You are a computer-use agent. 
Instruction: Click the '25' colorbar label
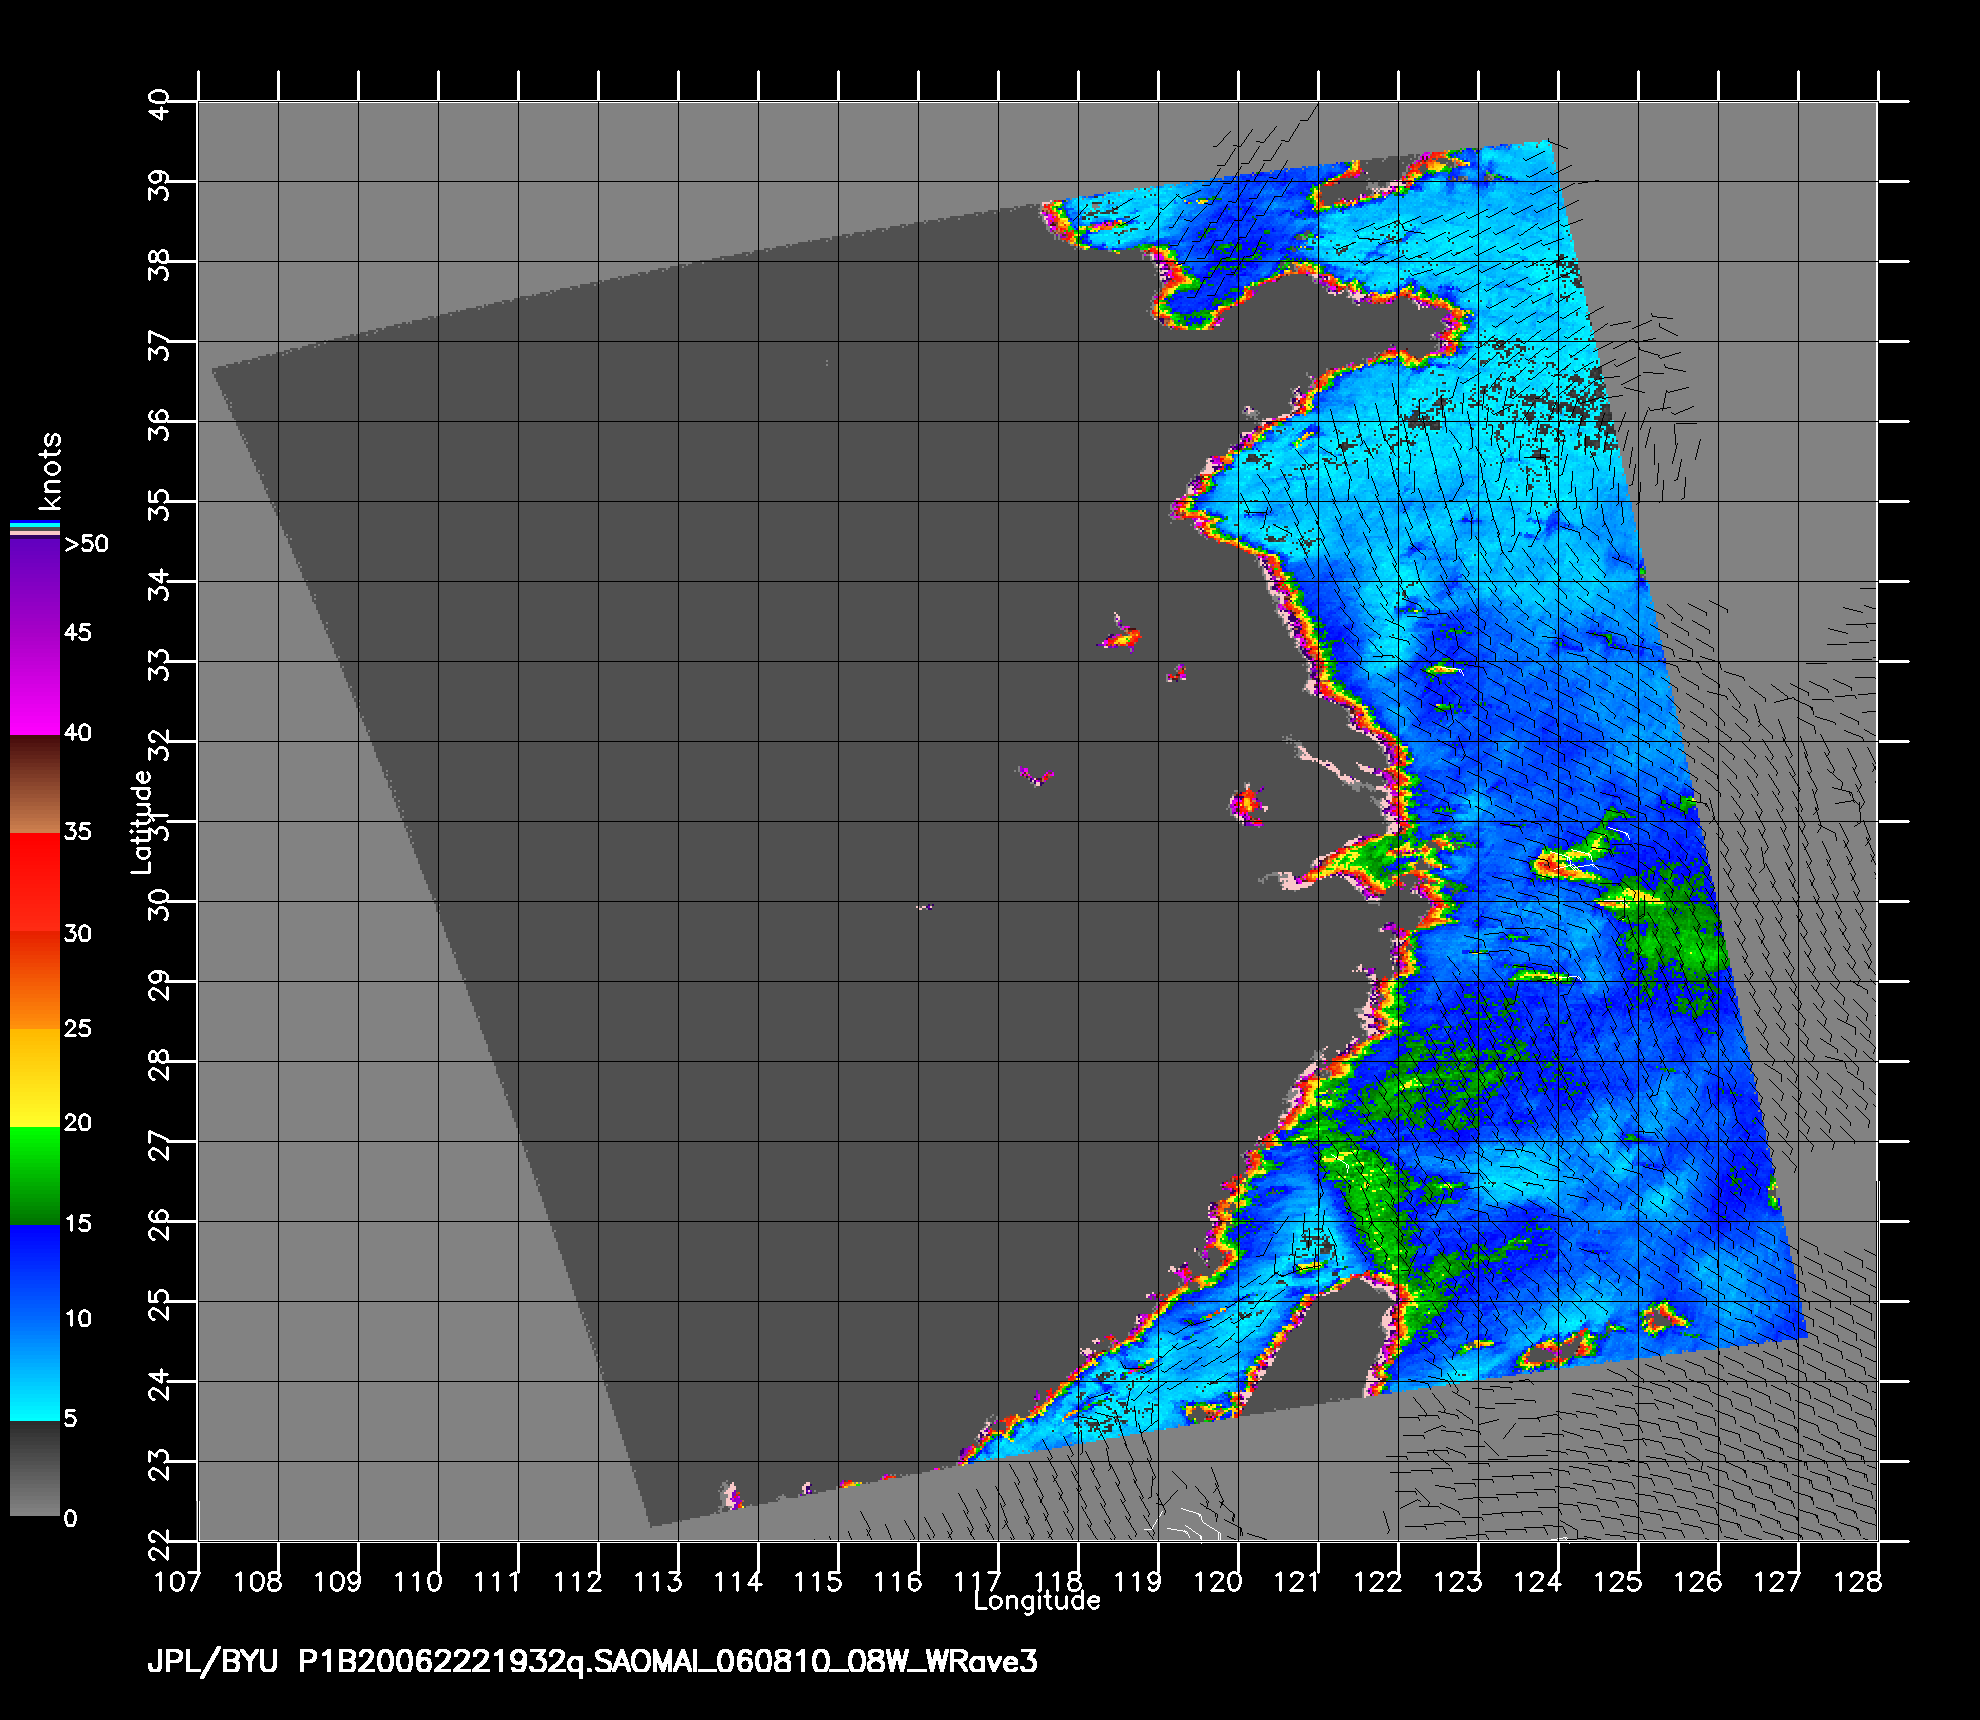[77, 1028]
